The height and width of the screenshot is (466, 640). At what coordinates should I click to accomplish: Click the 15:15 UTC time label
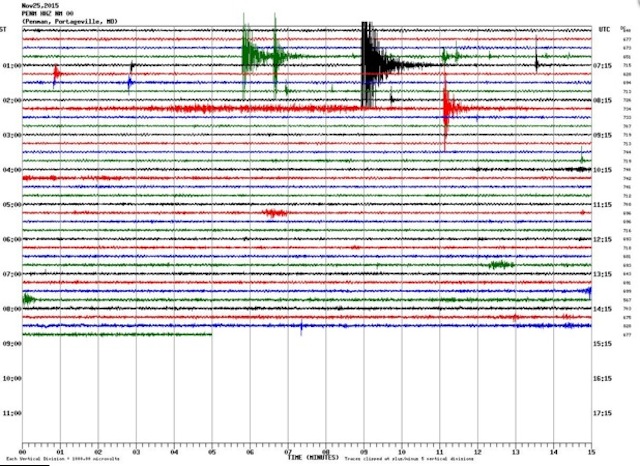point(602,344)
